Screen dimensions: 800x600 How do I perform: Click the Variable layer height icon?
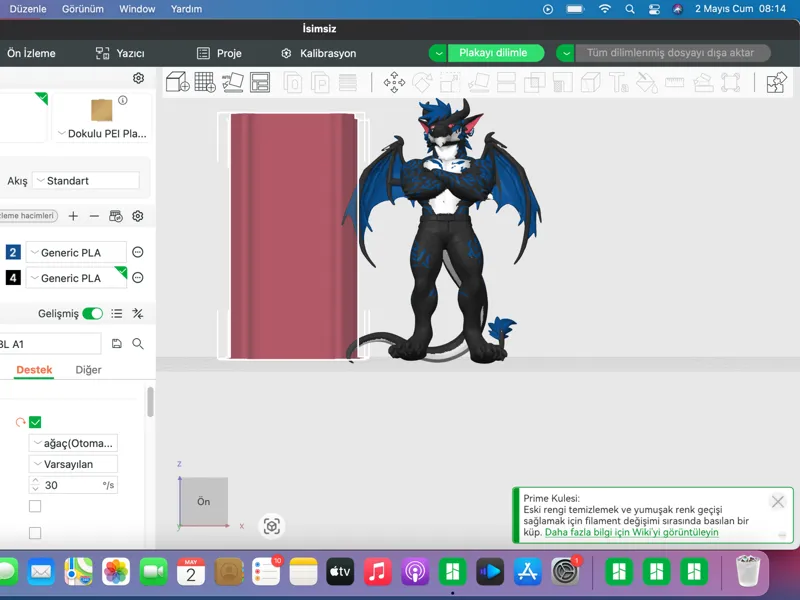[x=348, y=82]
